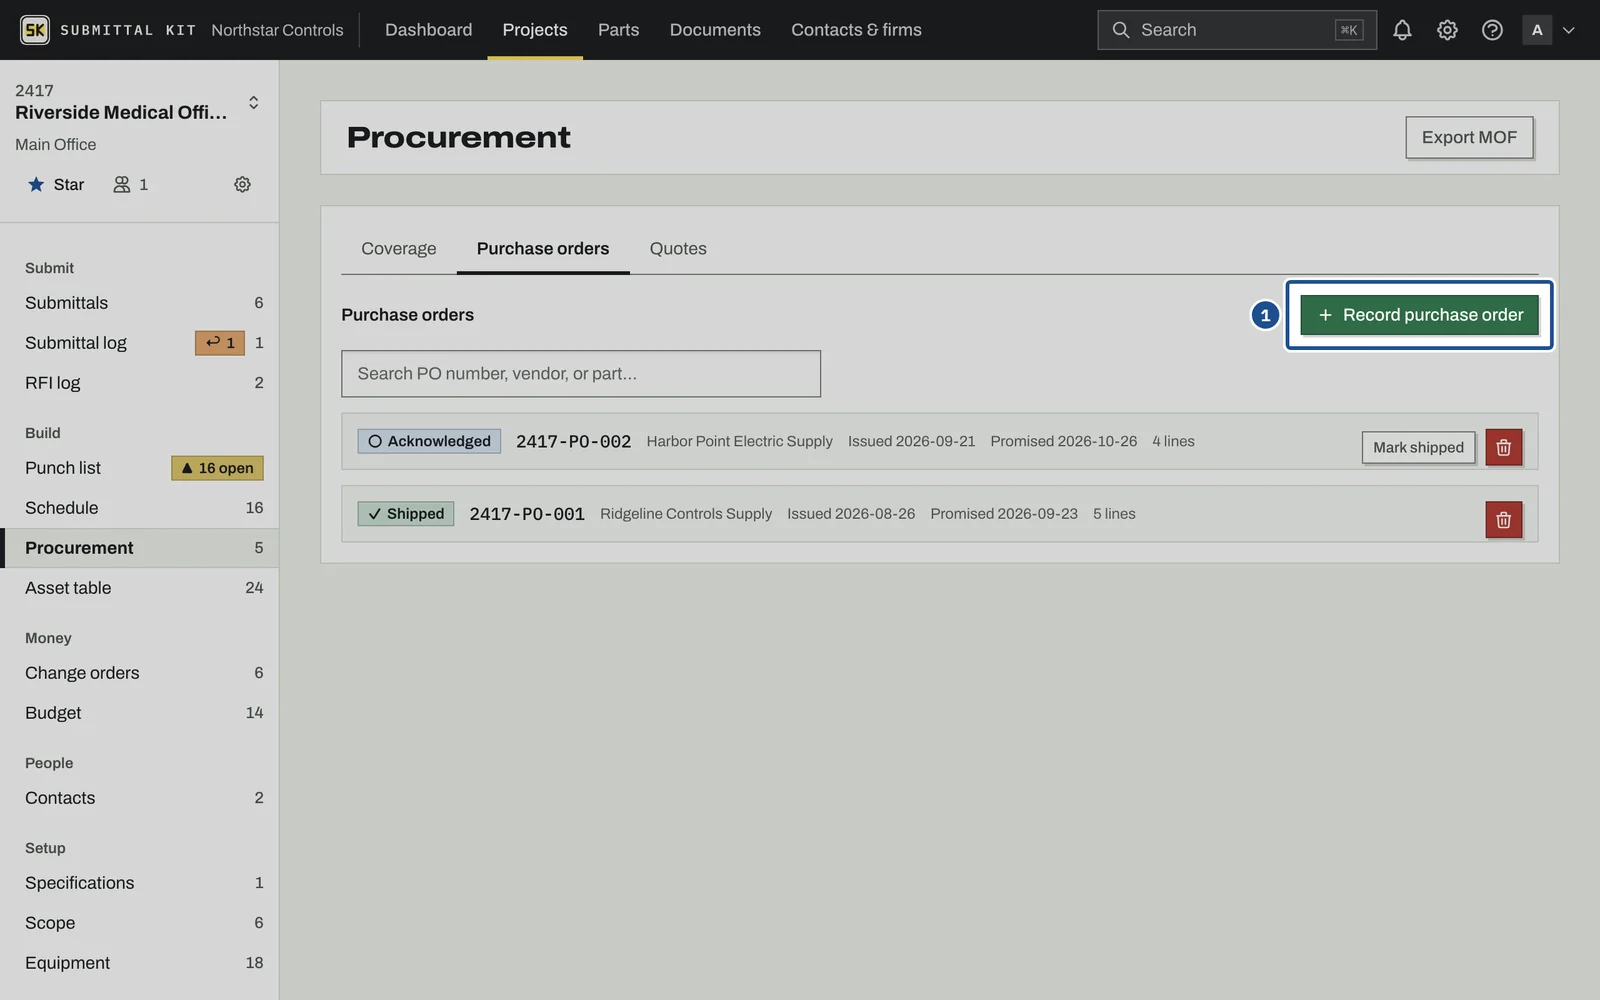
Task: Switch to the Quotes tab
Action: (678, 248)
